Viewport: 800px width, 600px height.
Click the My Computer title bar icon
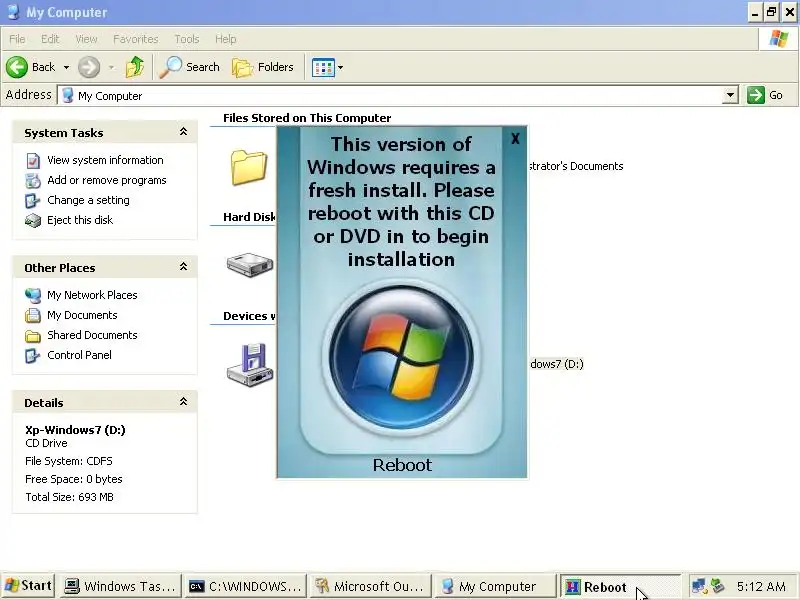14,12
